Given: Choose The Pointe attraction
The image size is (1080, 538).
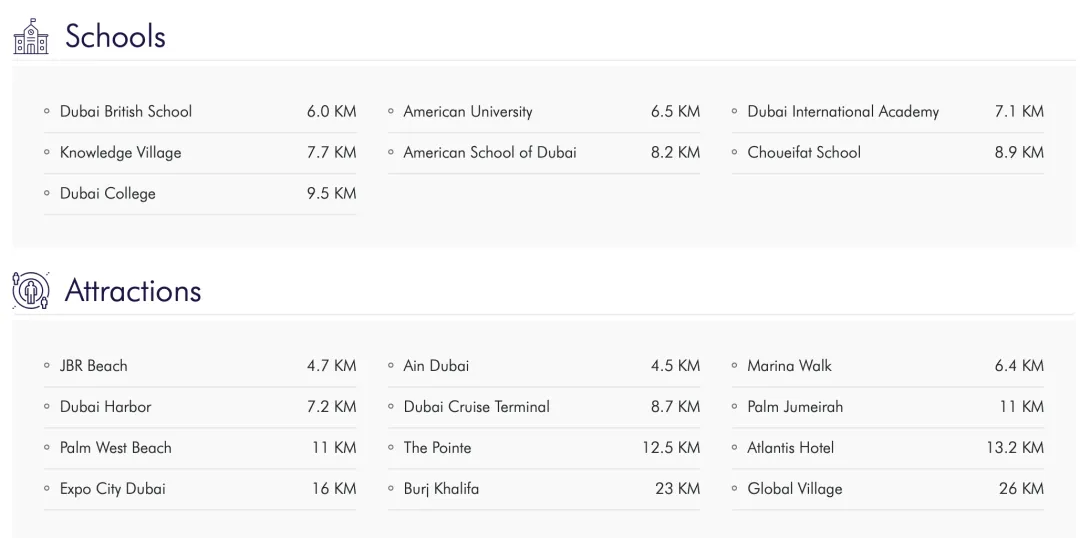Looking at the screenshot, I should [437, 448].
